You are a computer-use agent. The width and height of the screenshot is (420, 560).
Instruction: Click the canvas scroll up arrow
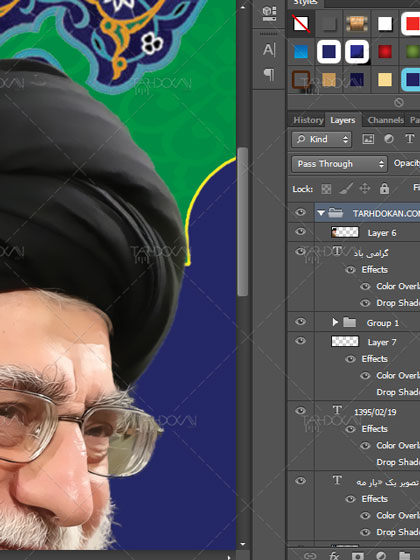coord(243,7)
